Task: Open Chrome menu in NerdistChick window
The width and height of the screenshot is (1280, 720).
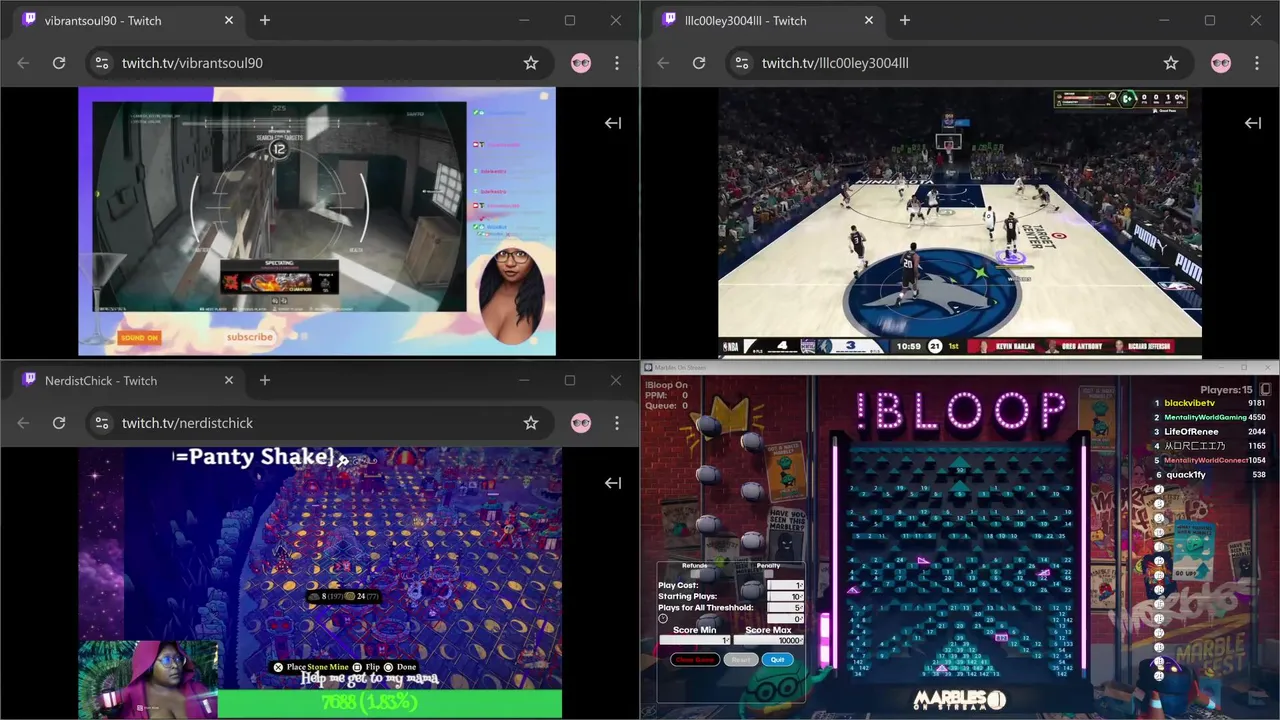Action: (x=617, y=423)
